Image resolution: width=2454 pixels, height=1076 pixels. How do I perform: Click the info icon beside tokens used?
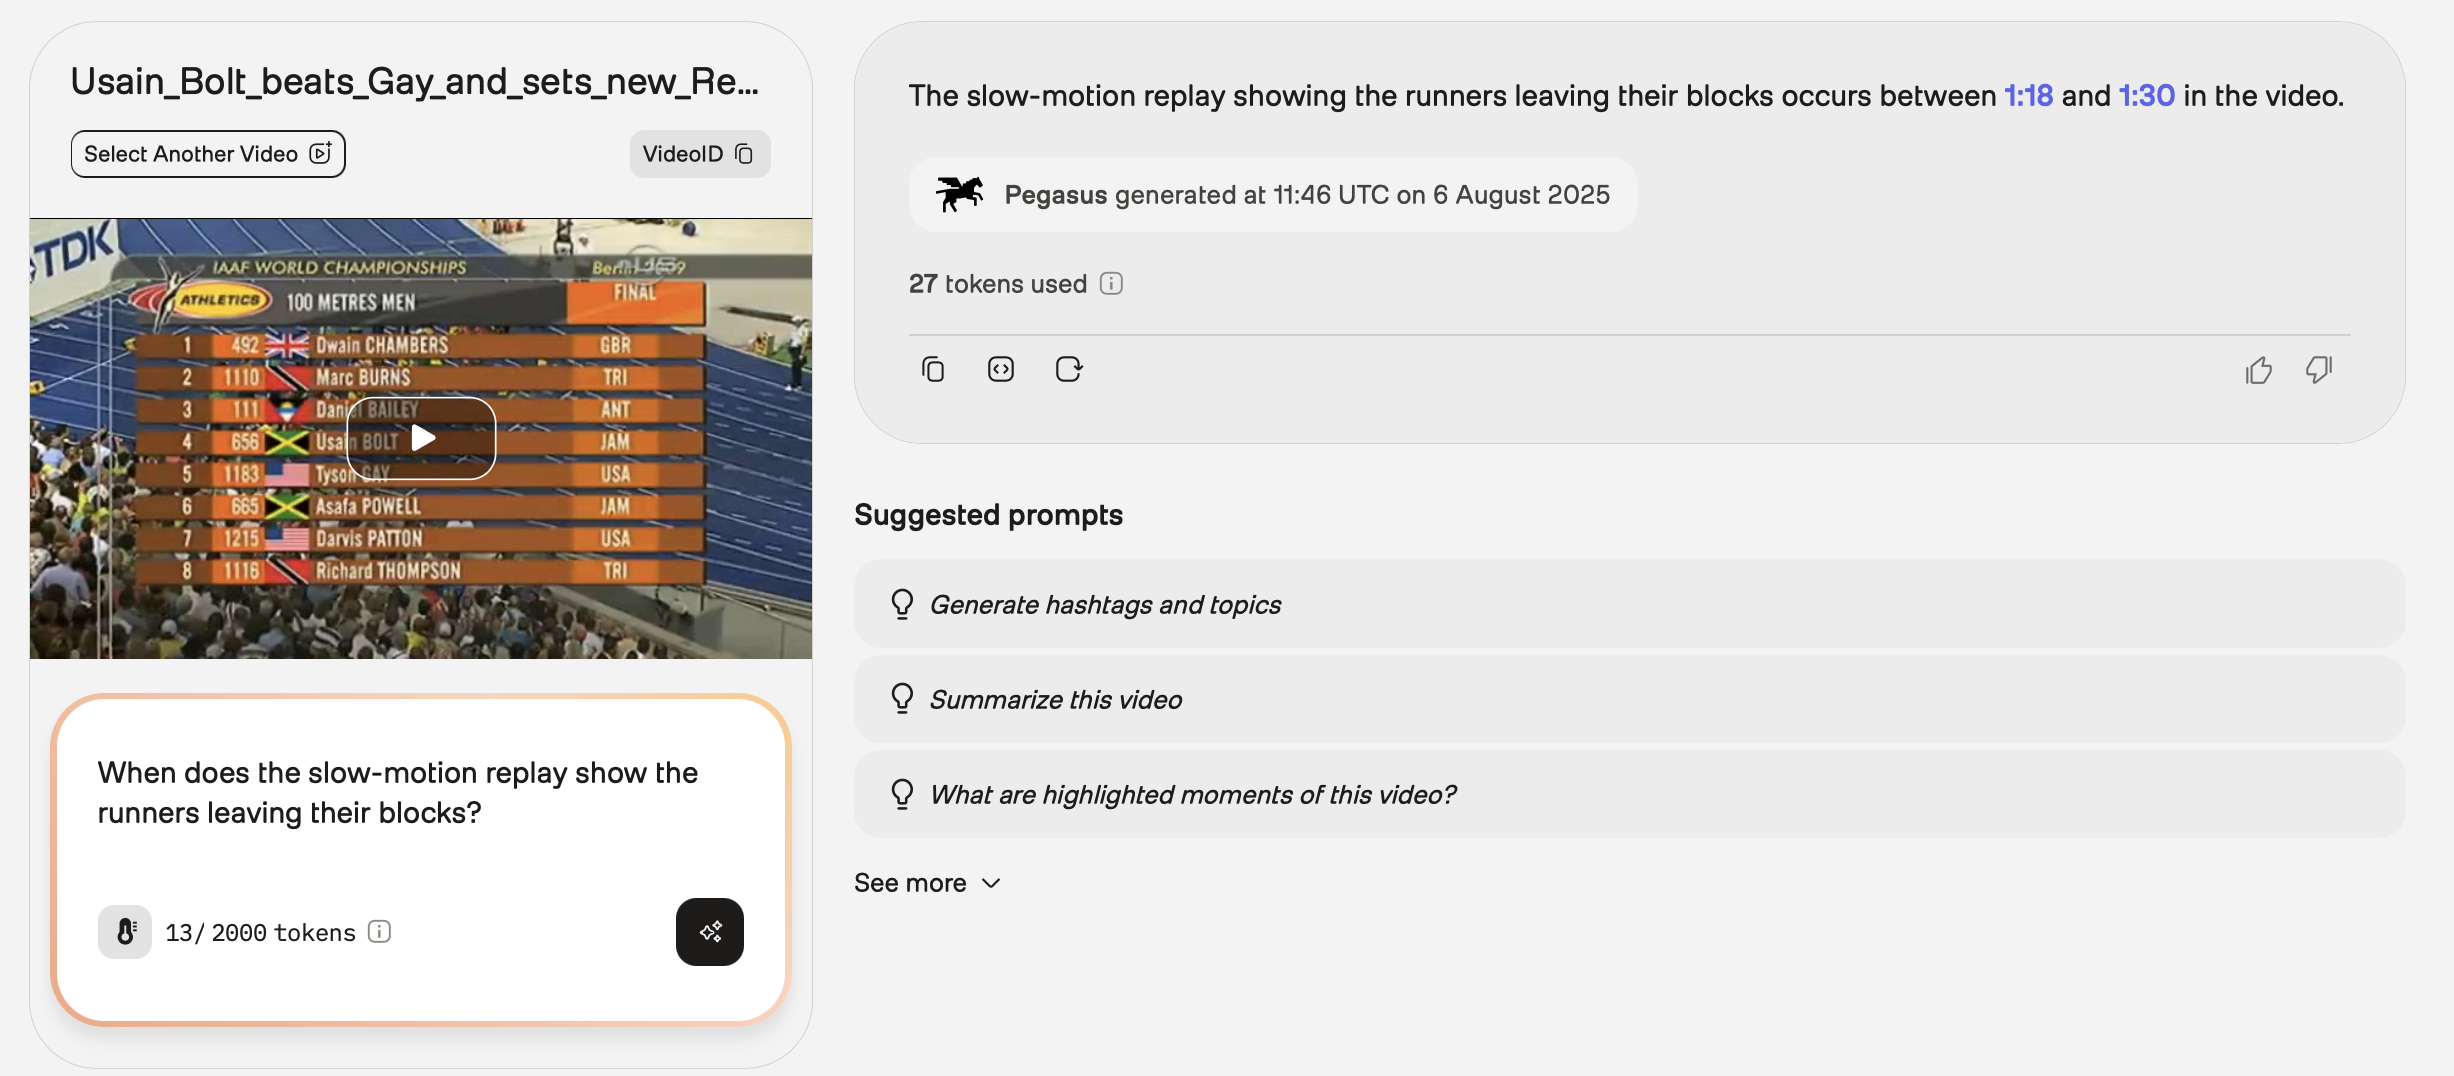point(1111,284)
